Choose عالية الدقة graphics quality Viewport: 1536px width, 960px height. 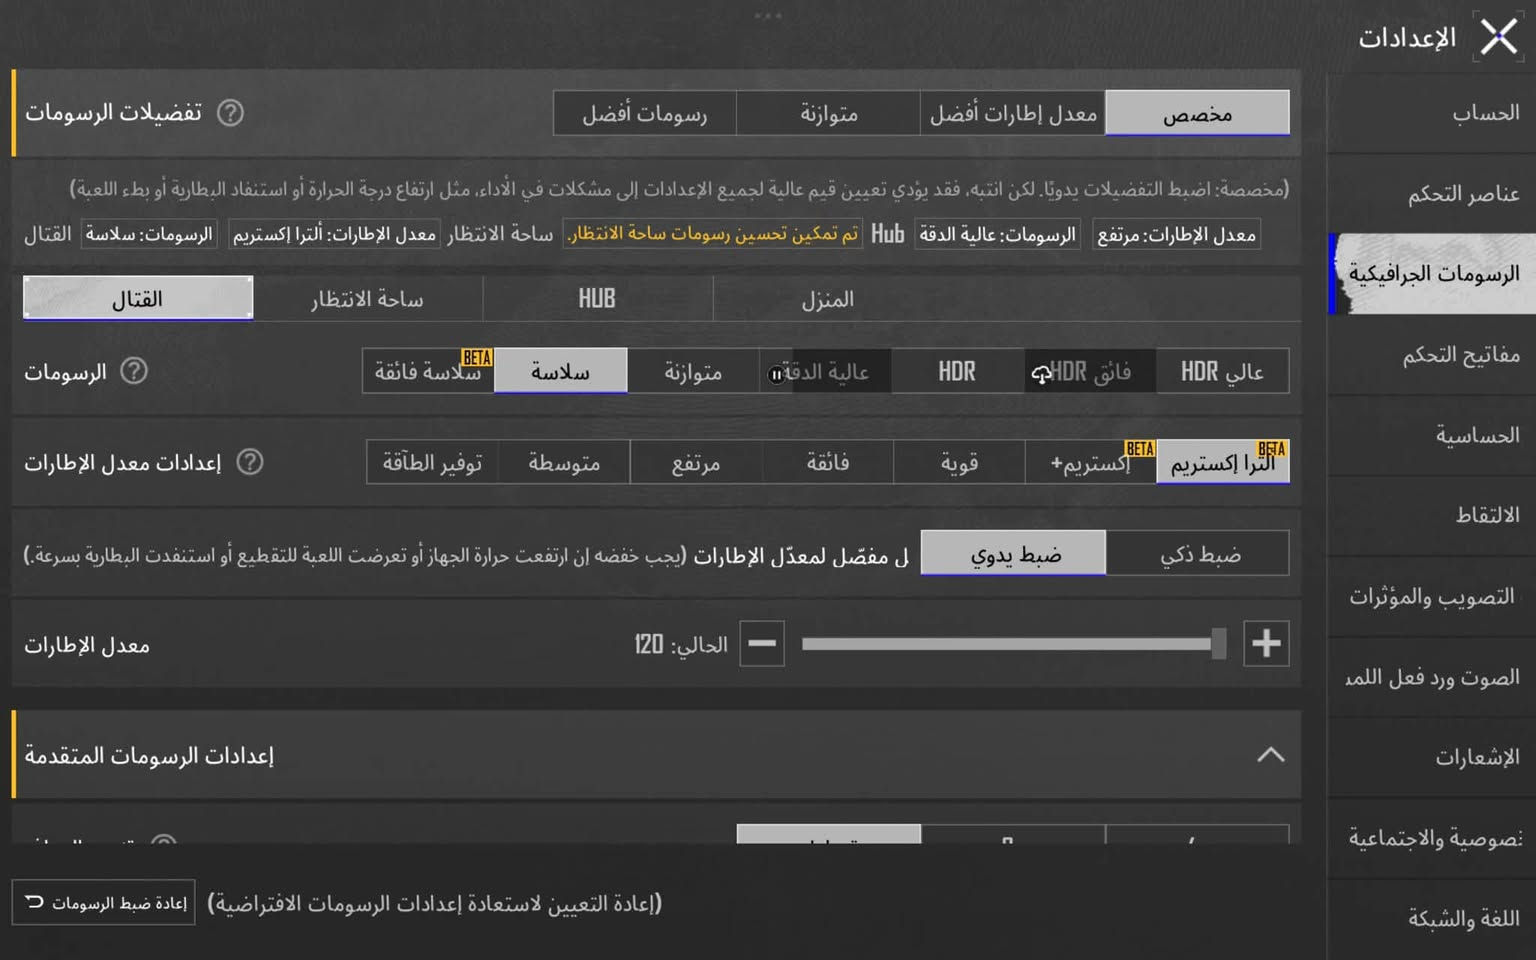825,371
